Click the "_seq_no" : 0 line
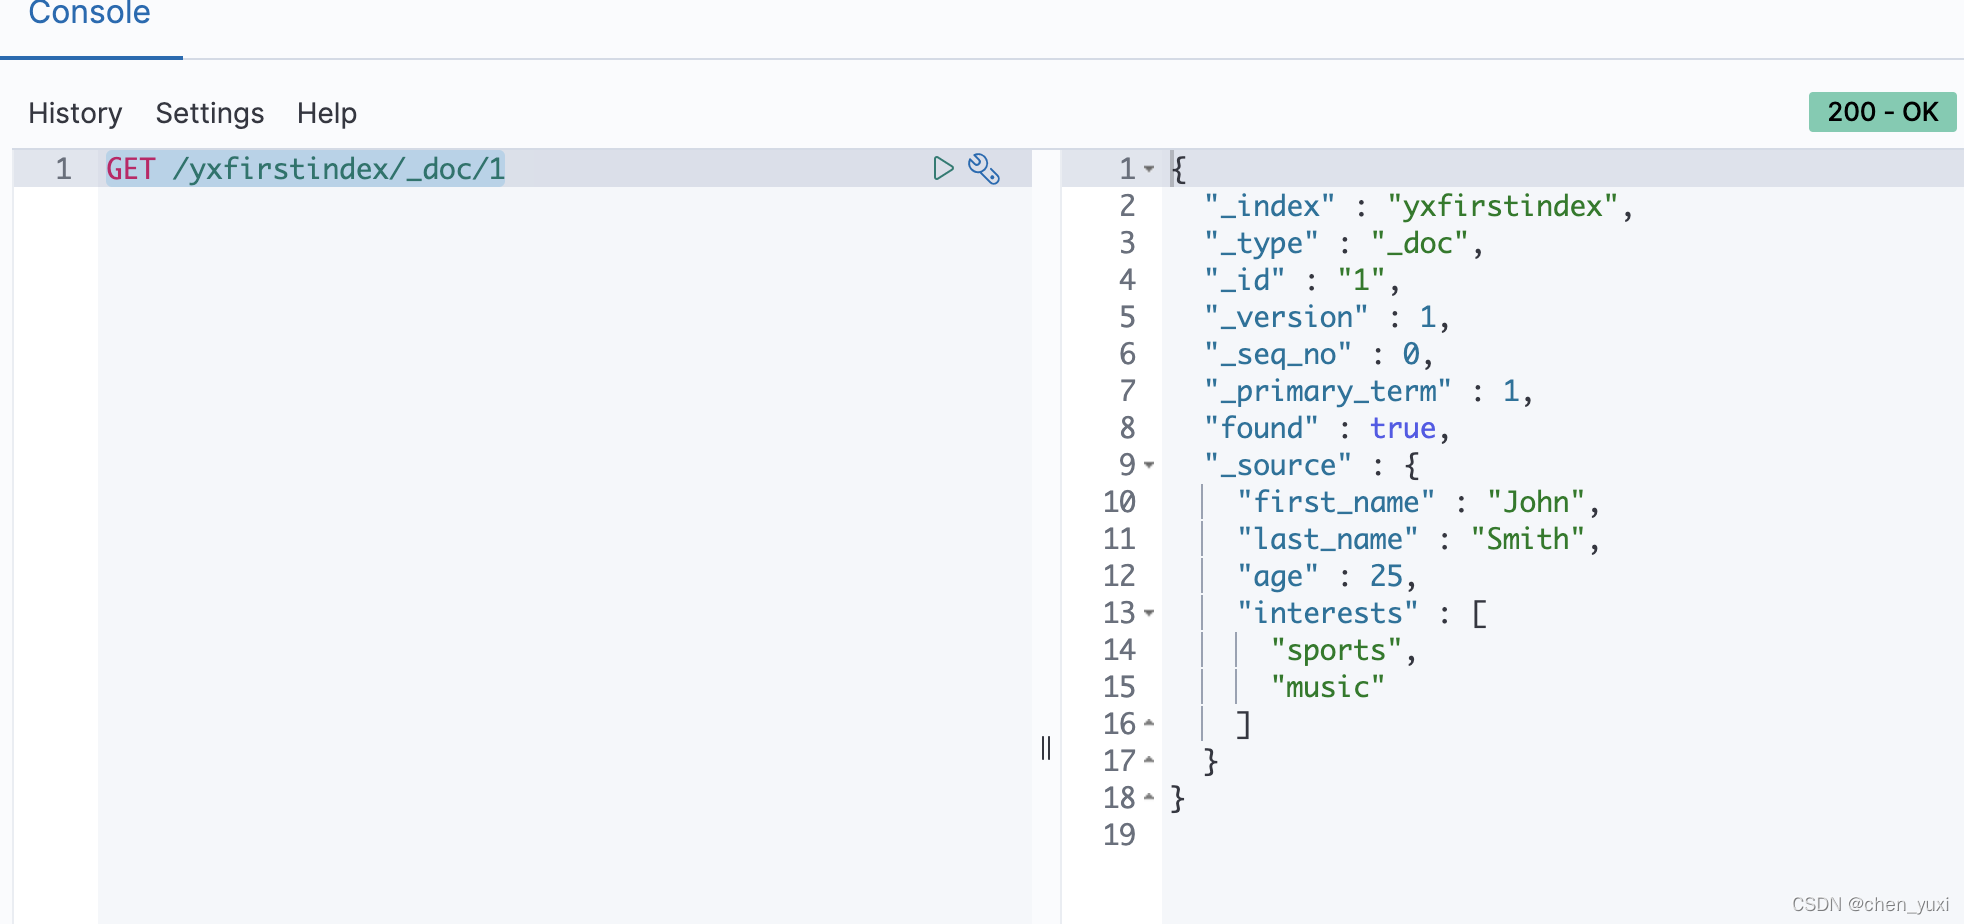Viewport: 1964px width, 924px height. click(x=1318, y=354)
